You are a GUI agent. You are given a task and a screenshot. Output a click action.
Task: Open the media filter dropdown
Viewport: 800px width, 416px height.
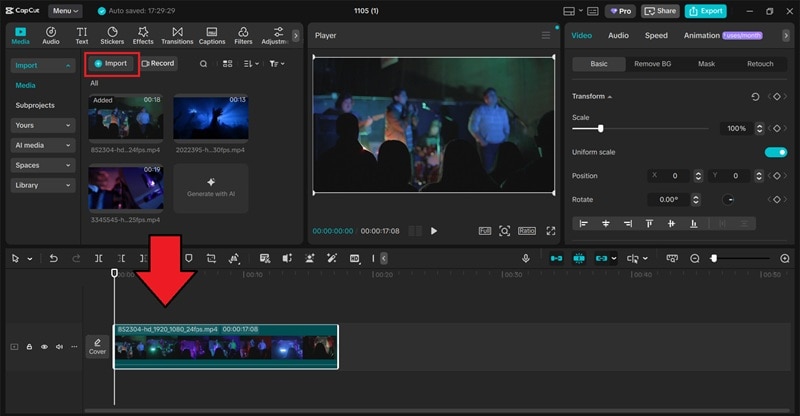point(277,64)
